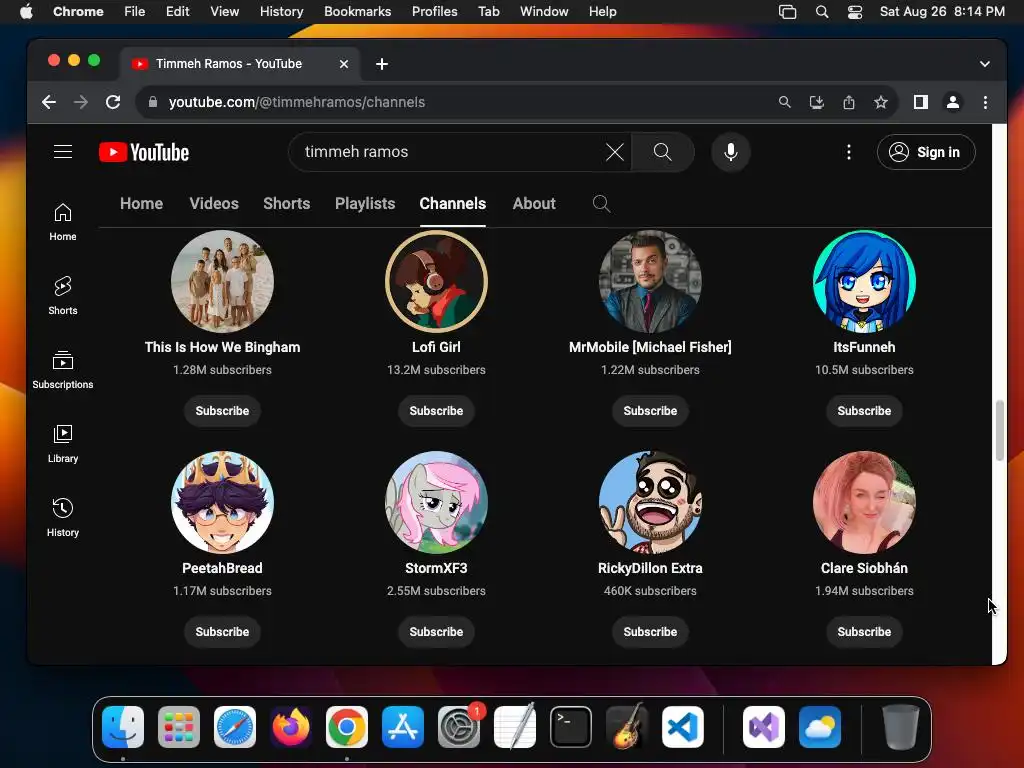Open Subscriptions in the left sidebar
The width and height of the screenshot is (1024, 768).
[x=63, y=370]
